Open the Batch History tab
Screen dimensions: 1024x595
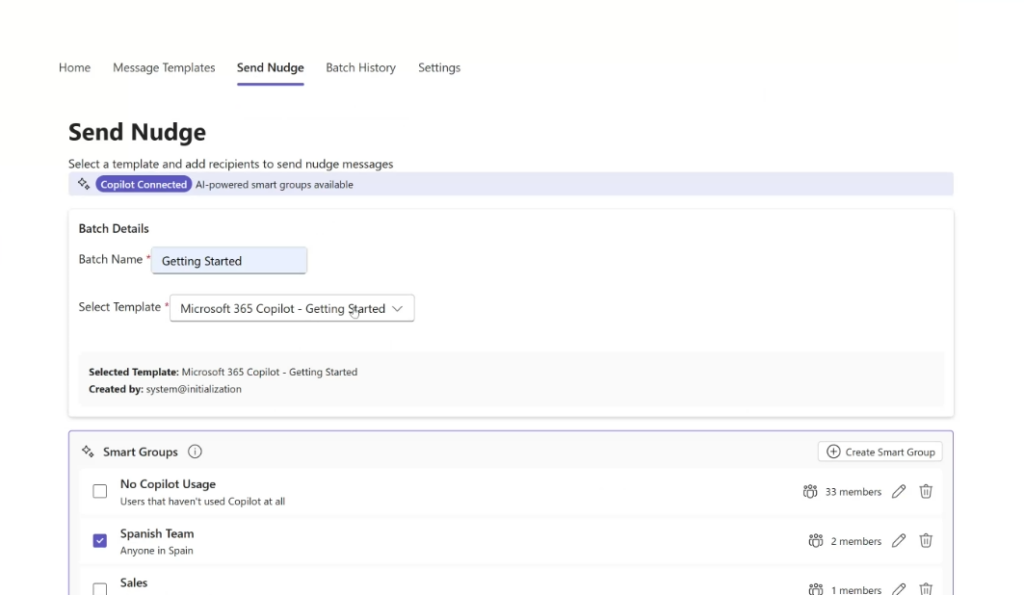[x=360, y=68]
